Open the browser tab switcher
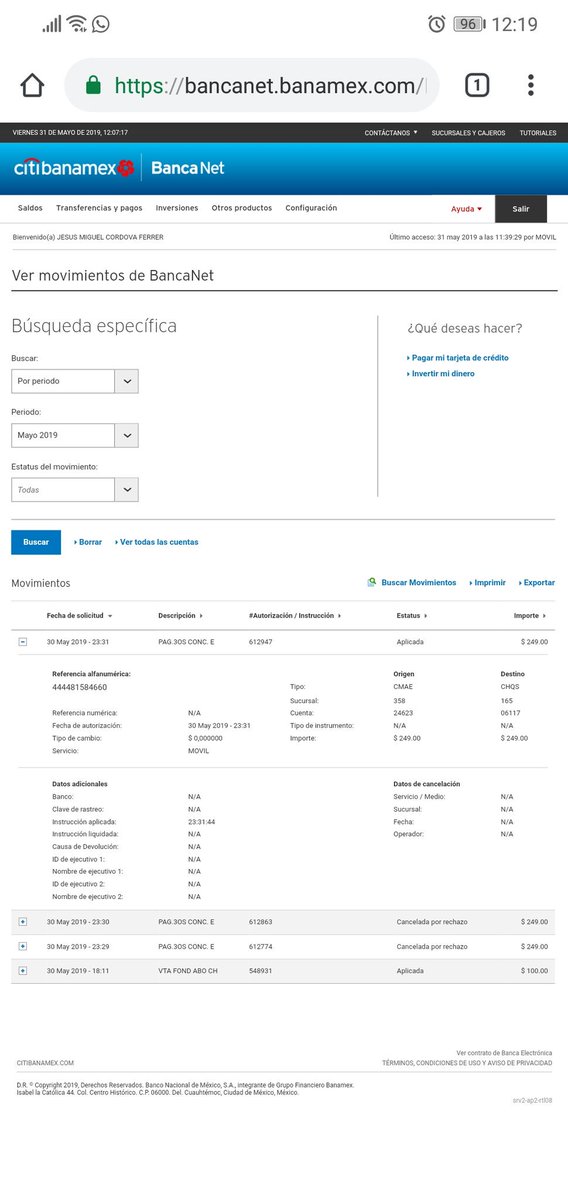The image size is (568, 1200). [477, 85]
